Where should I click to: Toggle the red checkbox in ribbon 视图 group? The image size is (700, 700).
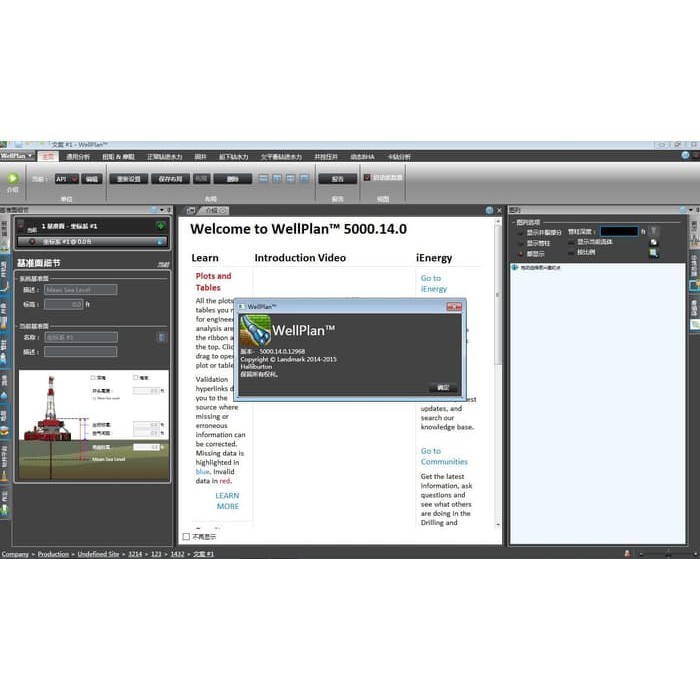pyautogui.click(x=367, y=178)
